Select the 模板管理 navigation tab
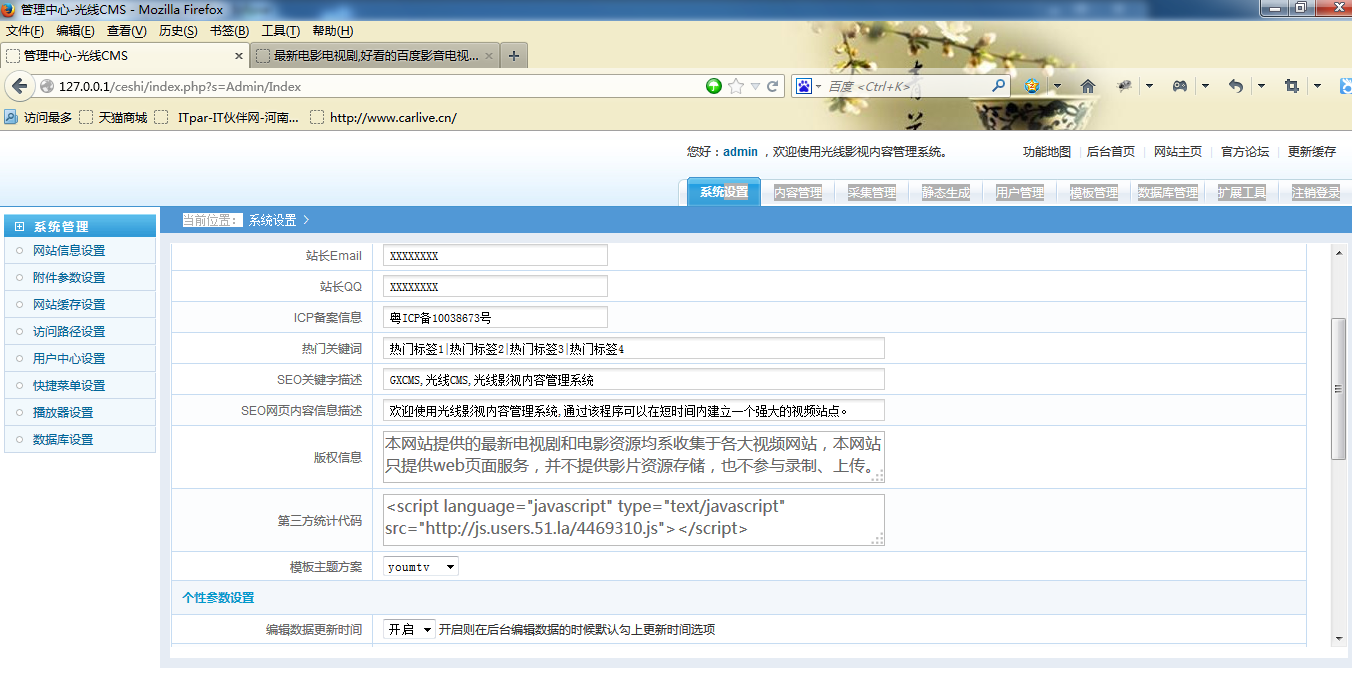This screenshot has width=1352, height=679. tap(1094, 193)
